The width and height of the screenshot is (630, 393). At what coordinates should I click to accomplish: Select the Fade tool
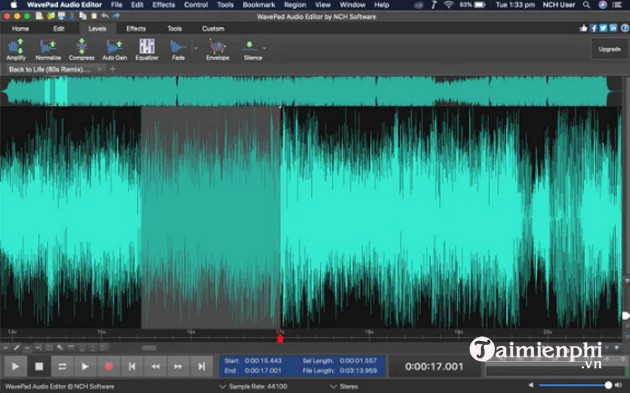coord(178,49)
